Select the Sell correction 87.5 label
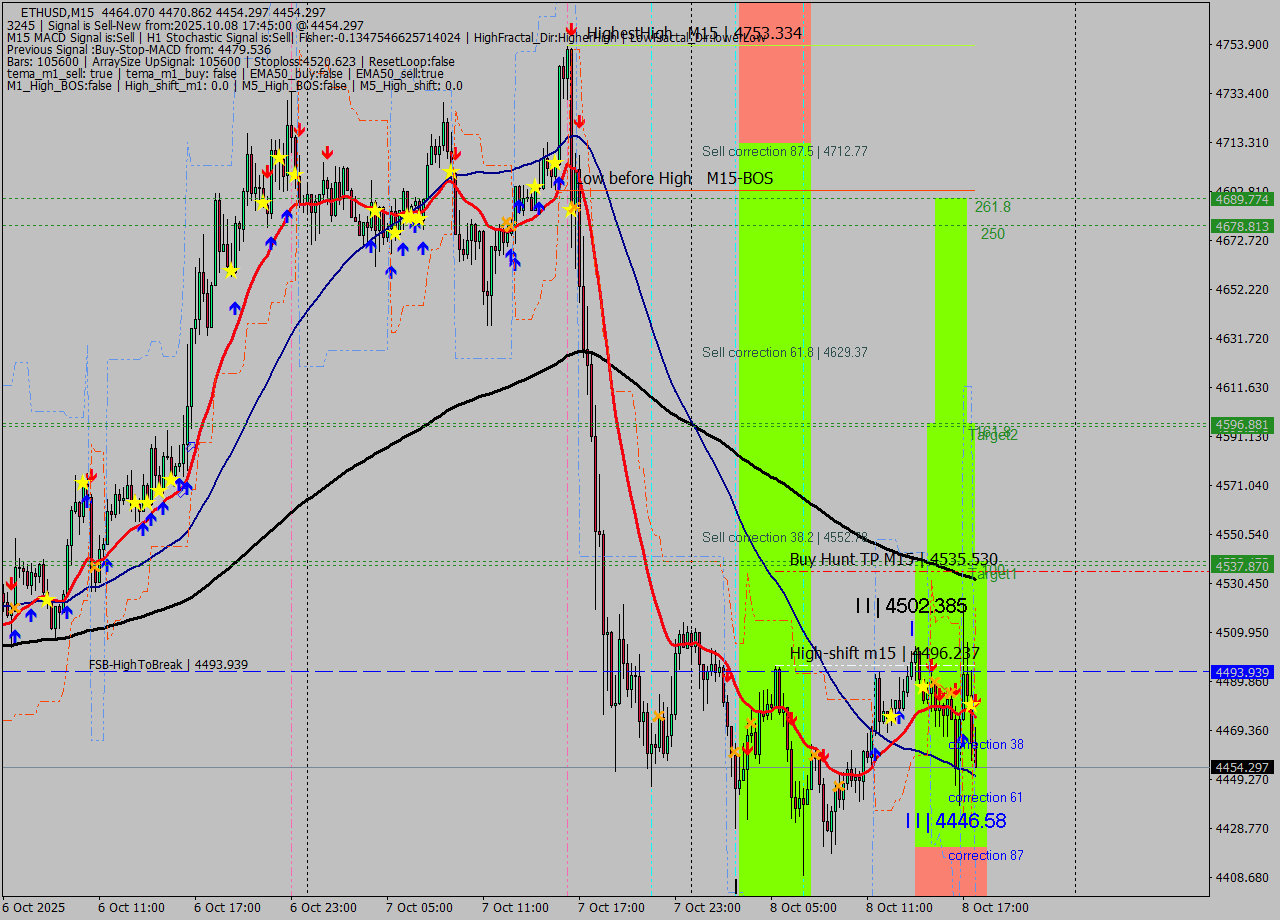This screenshot has height=920, width=1280. (x=784, y=151)
